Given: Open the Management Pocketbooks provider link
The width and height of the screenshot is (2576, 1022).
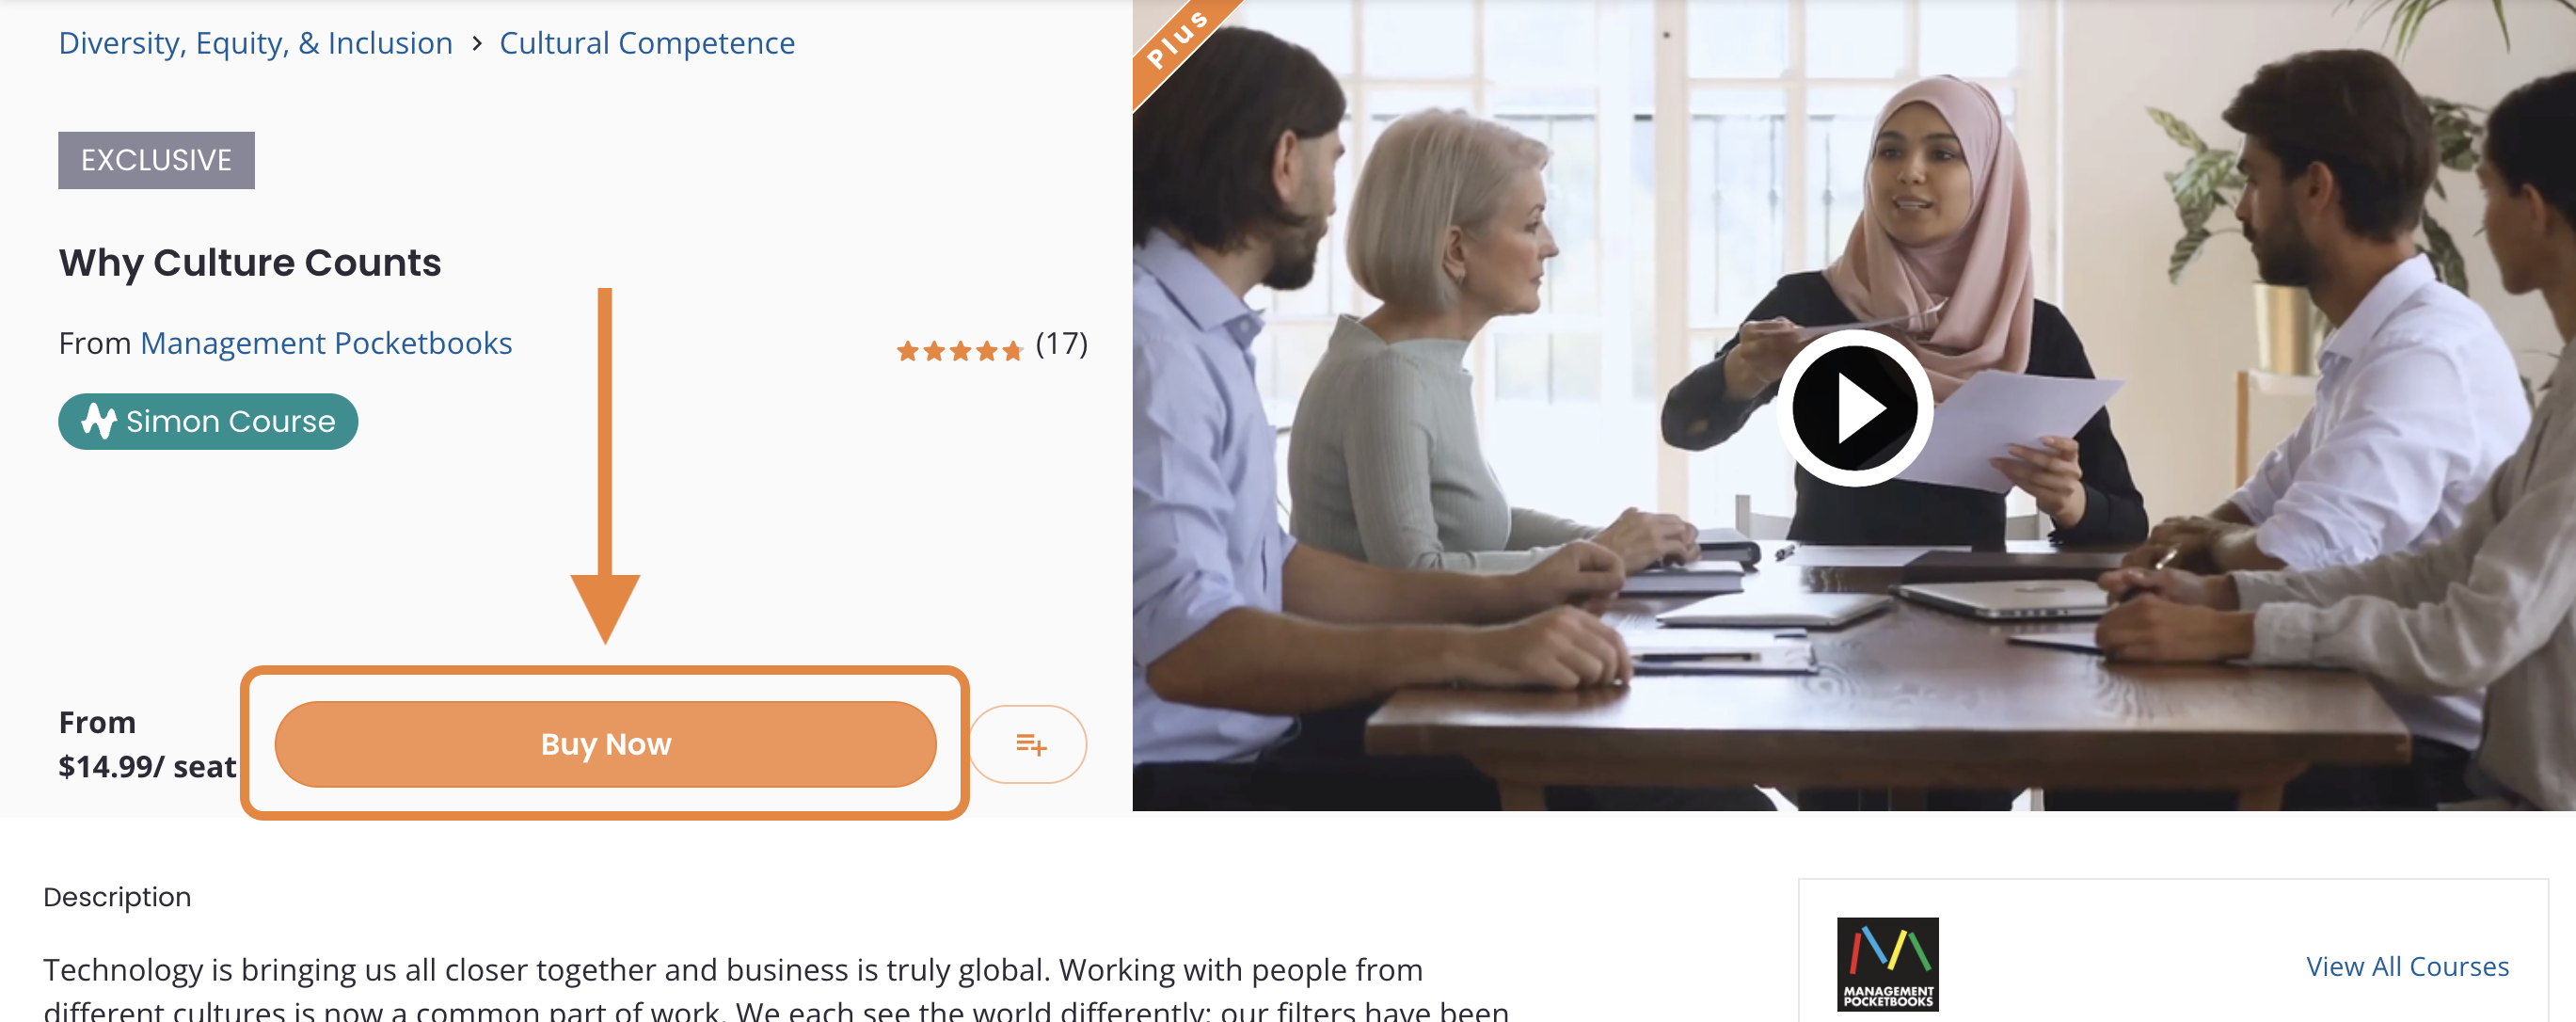Looking at the screenshot, I should pyautogui.click(x=326, y=343).
